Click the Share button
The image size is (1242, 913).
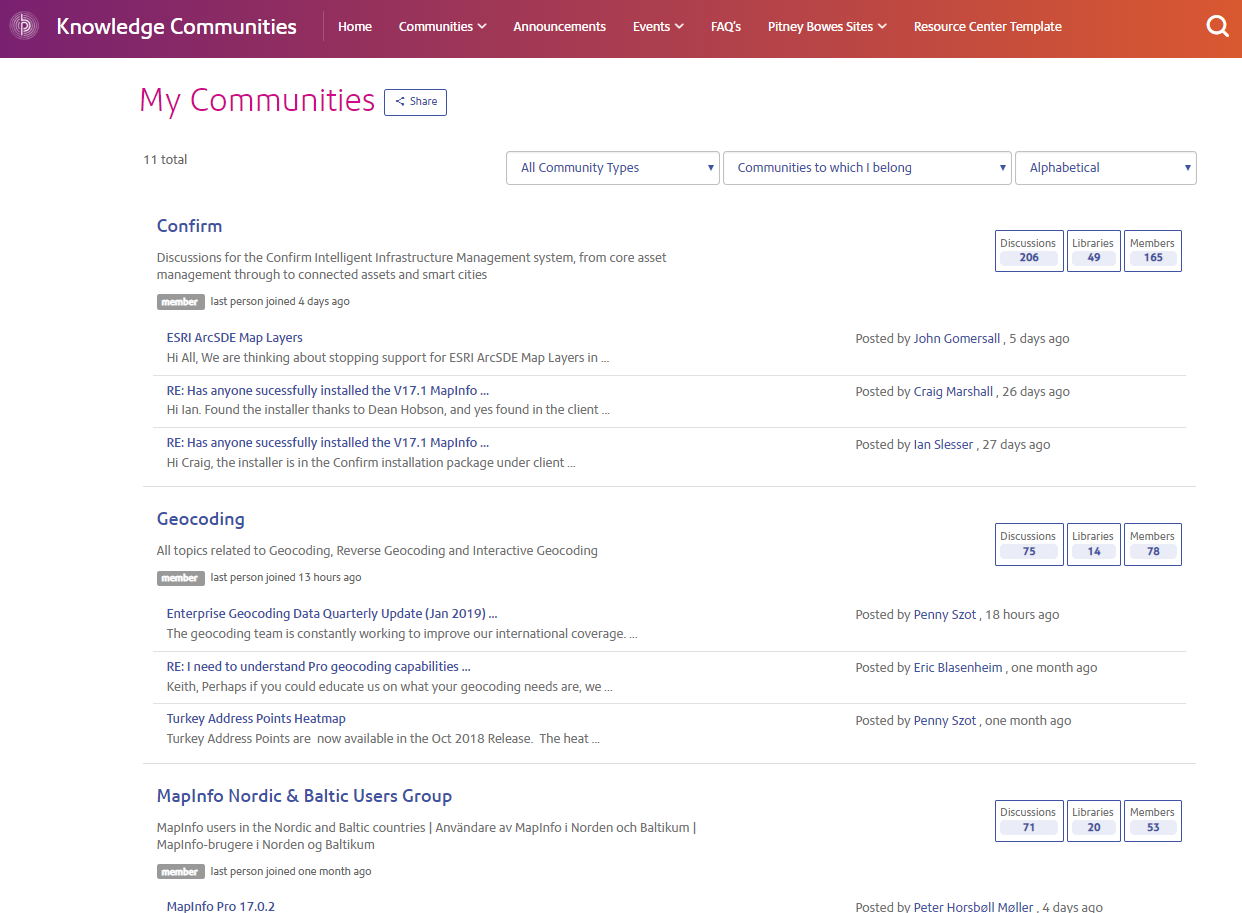tap(415, 102)
